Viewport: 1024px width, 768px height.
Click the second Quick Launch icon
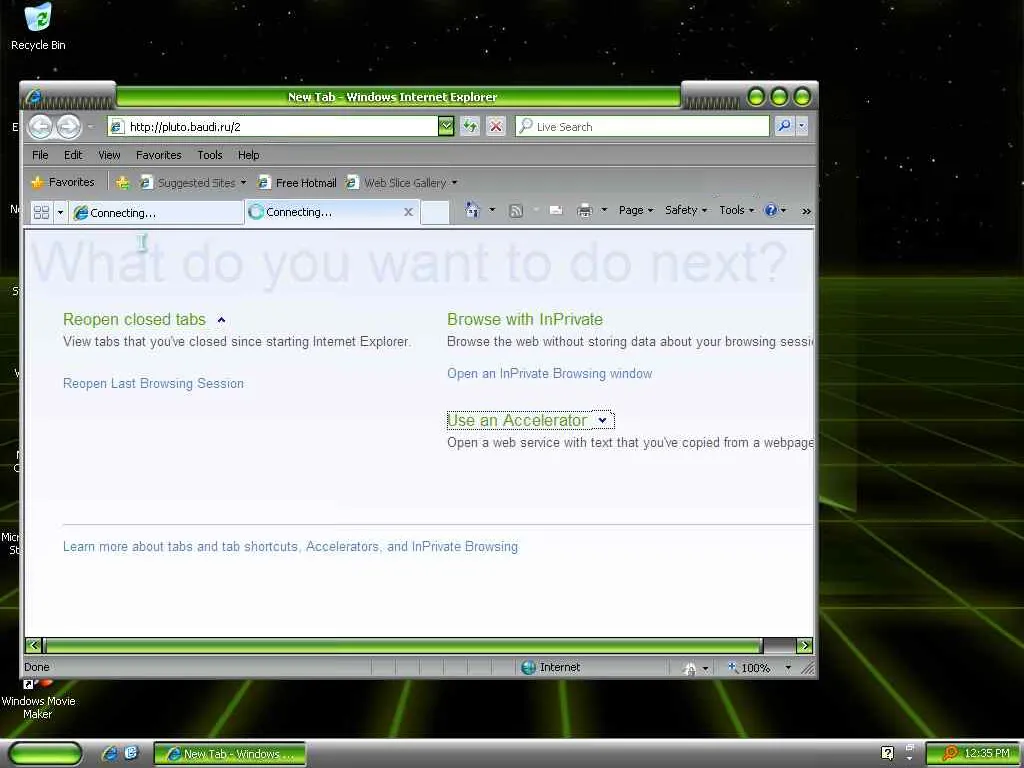pos(131,753)
